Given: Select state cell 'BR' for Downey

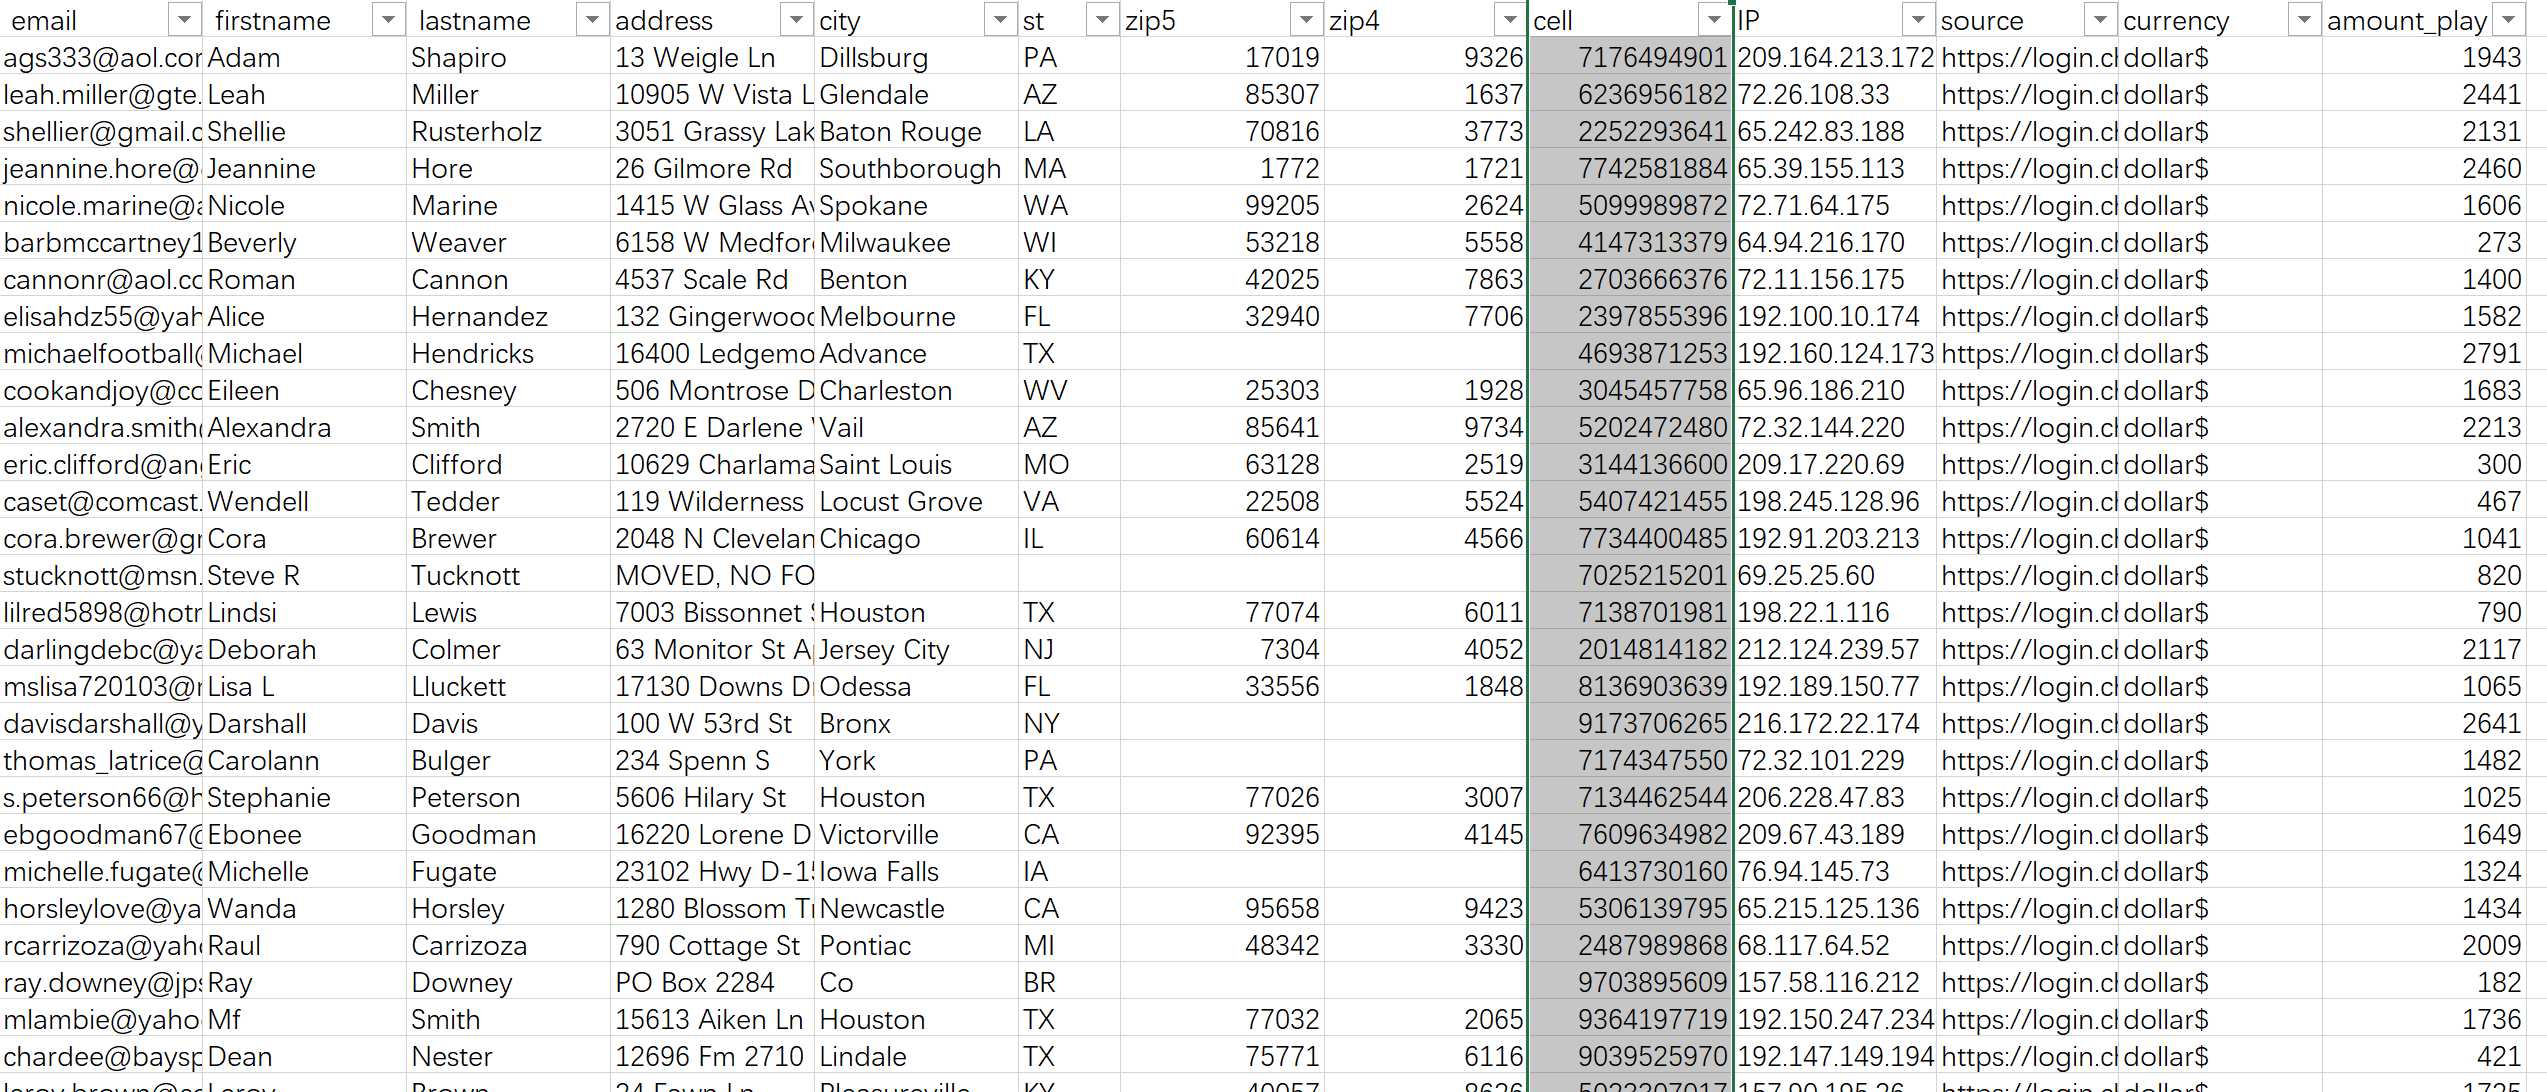Looking at the screenshot, I should coord(1070,983).
